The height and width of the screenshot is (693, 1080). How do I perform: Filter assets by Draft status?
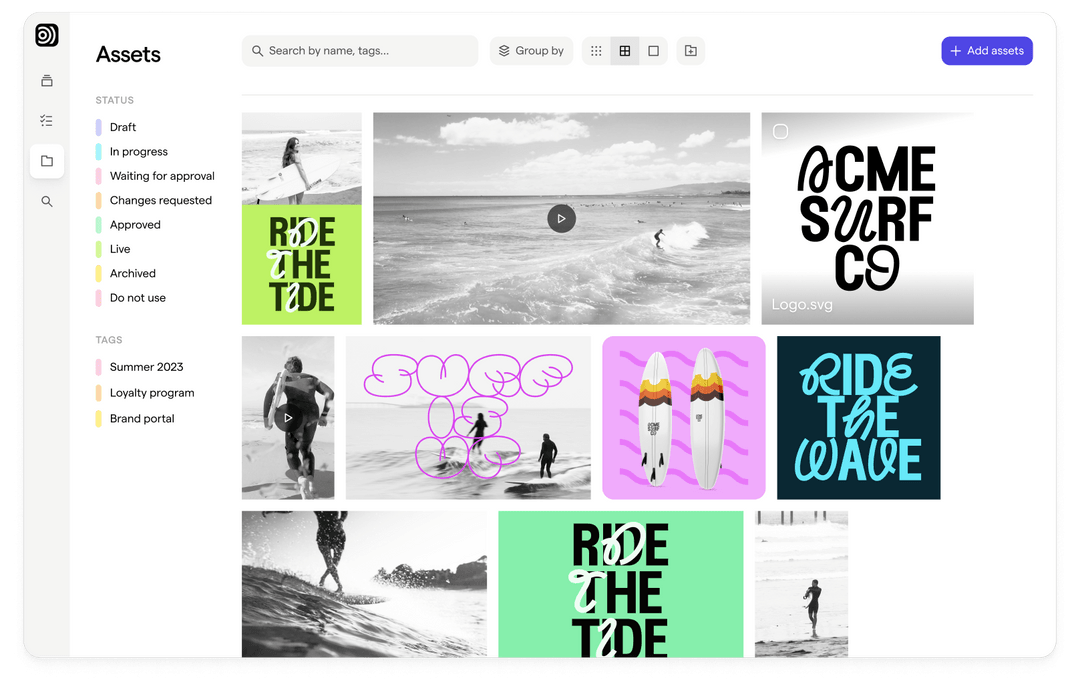(x=121, y=127)
